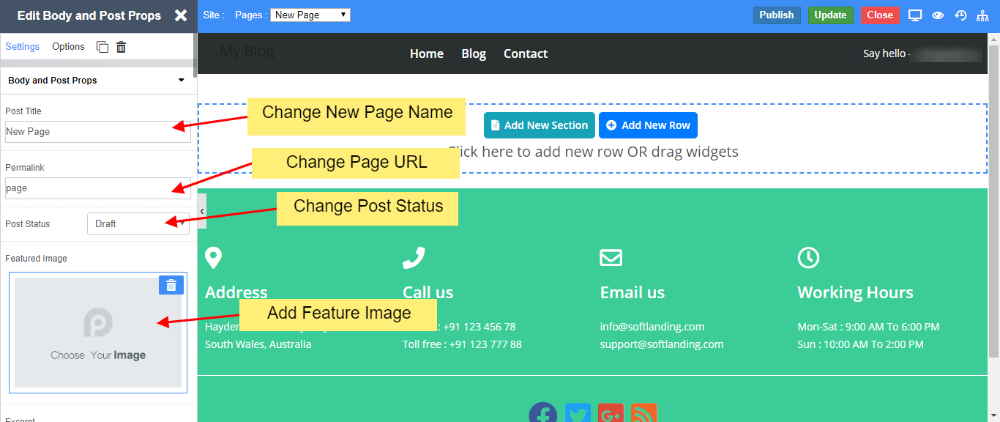Click the RSS feed icon in footer

click(x=643, y=414)
